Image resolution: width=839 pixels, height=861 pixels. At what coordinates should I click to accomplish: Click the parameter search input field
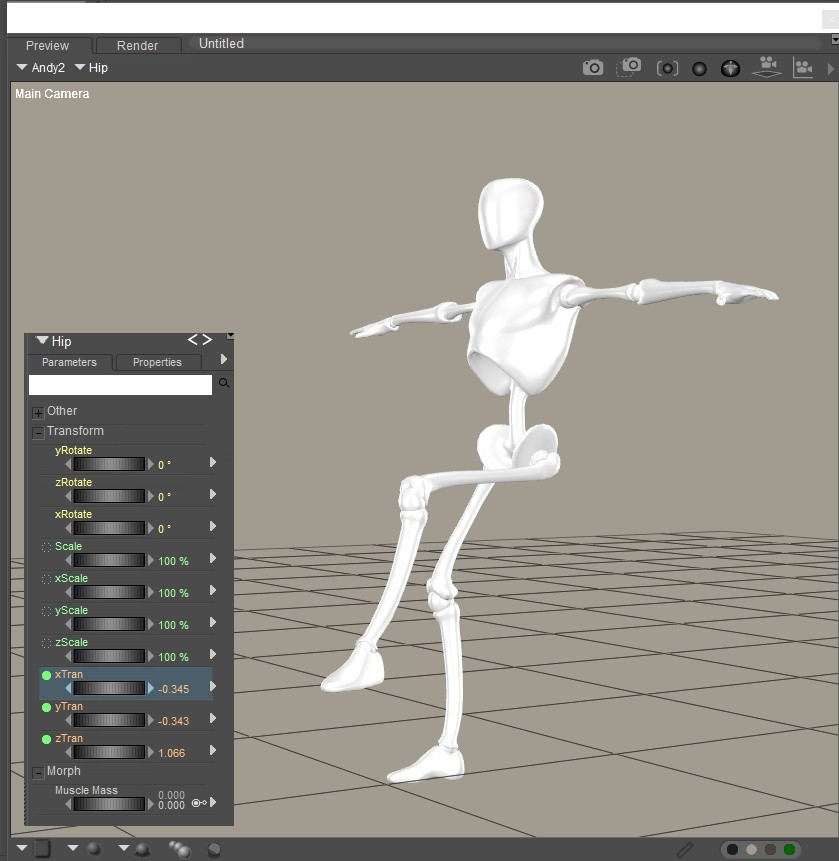120,384
